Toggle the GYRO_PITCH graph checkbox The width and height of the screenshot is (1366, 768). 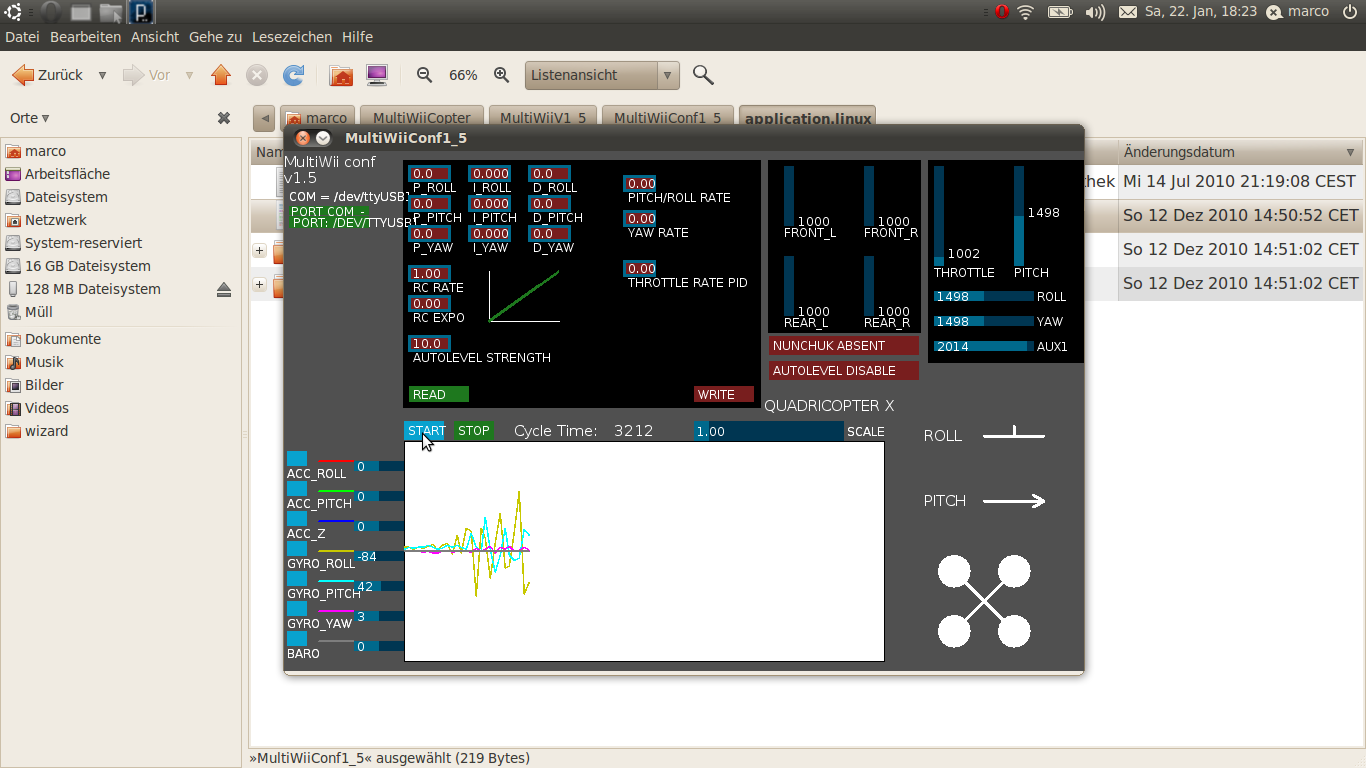pyautogui.click(x=297, y=579)
